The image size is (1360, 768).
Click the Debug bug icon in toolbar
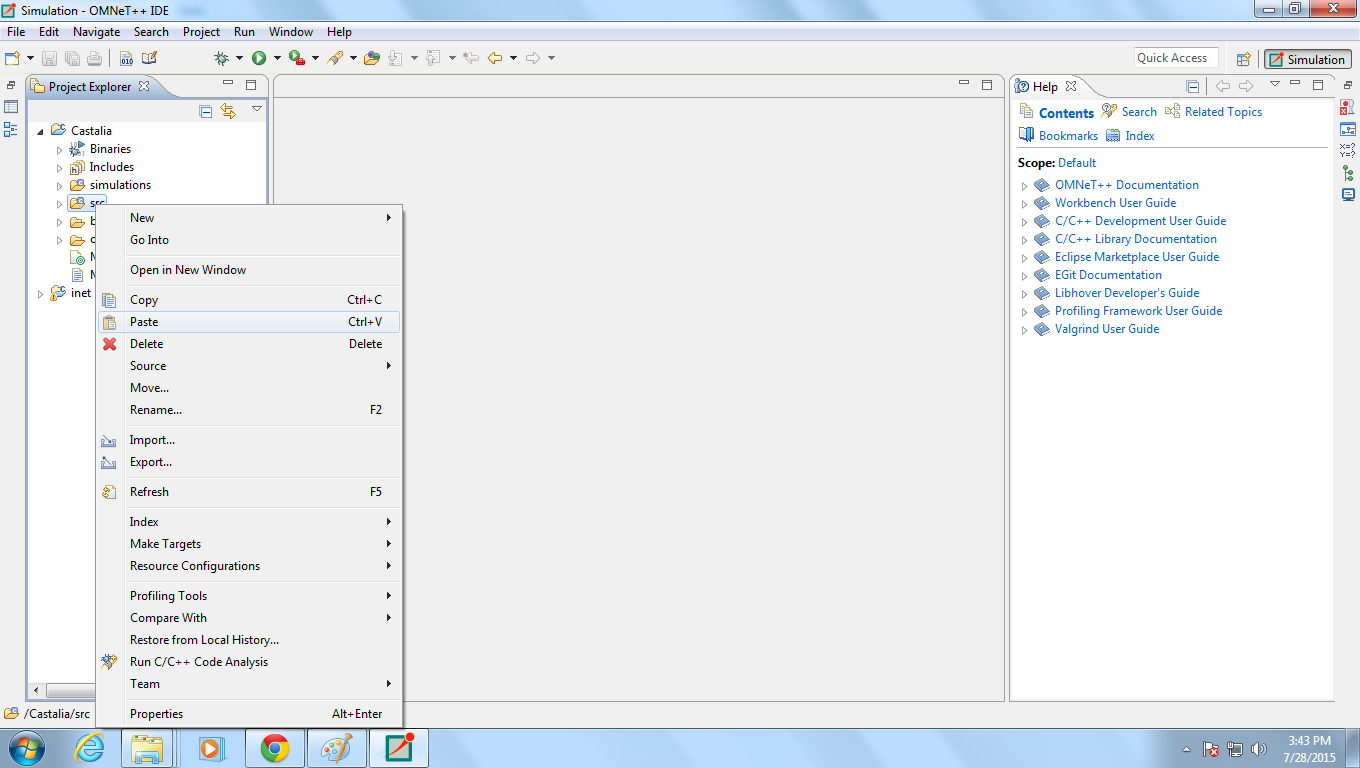click(221, 58)
